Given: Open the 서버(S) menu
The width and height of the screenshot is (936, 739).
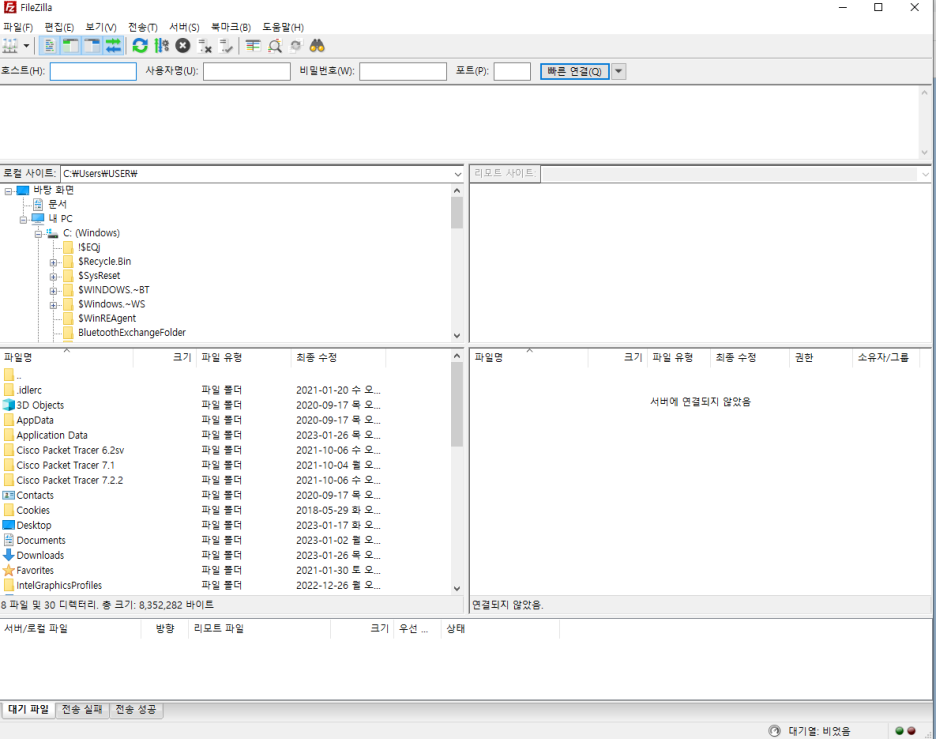Looking at the screenshot, I should tap(184, 27).
